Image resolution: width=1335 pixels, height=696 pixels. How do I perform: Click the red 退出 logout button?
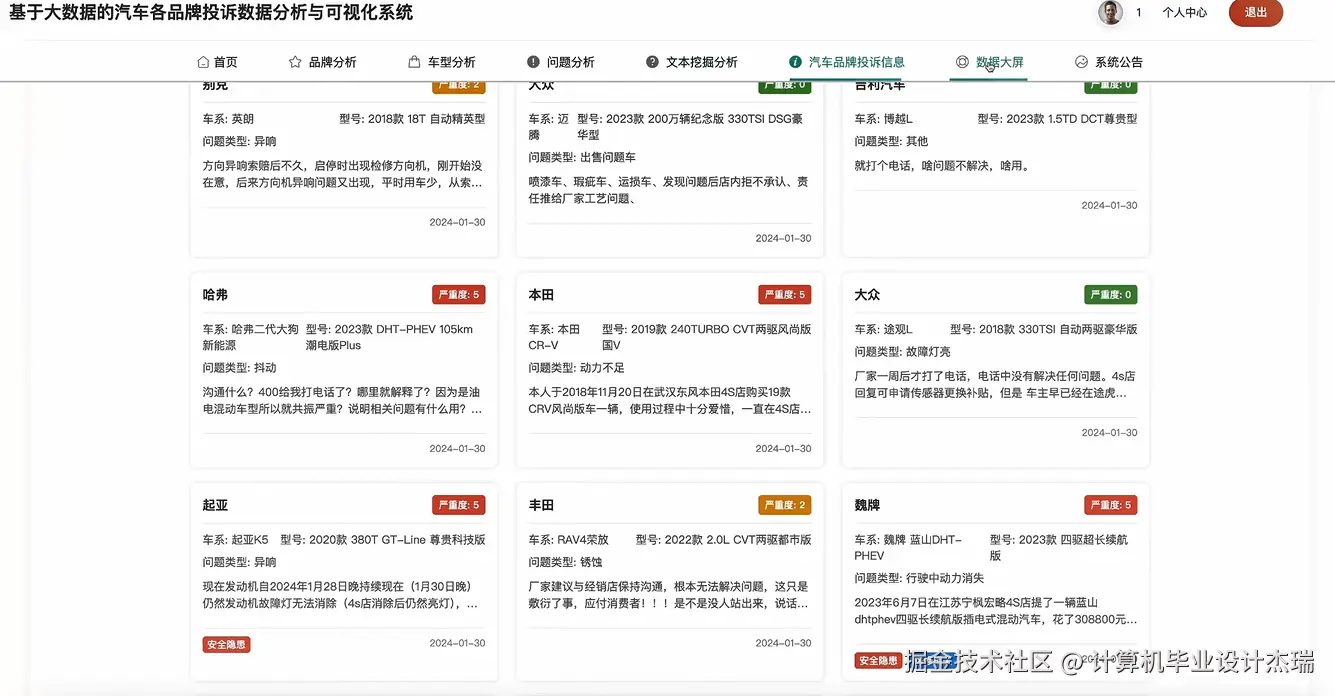[x=1256, y=13]
